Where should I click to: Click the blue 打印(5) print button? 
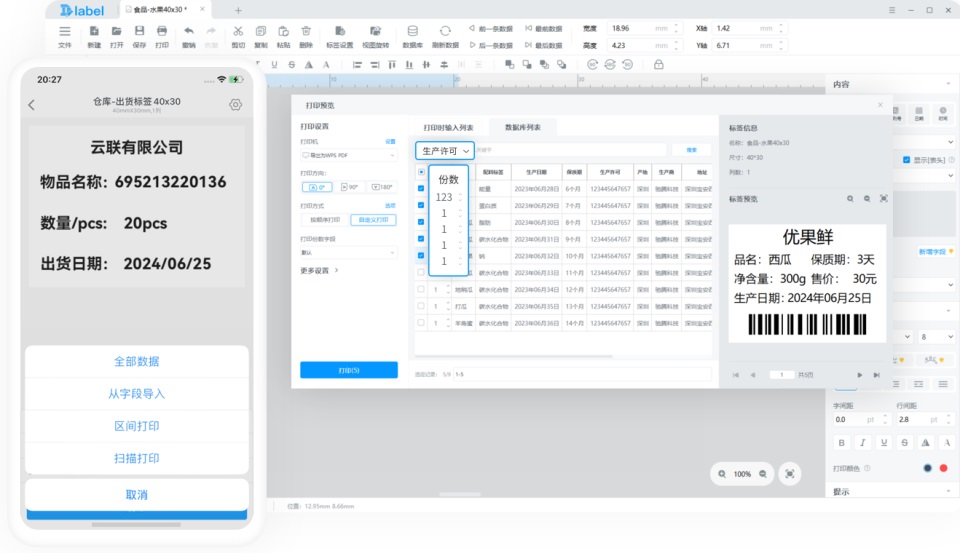pos(348,370)
